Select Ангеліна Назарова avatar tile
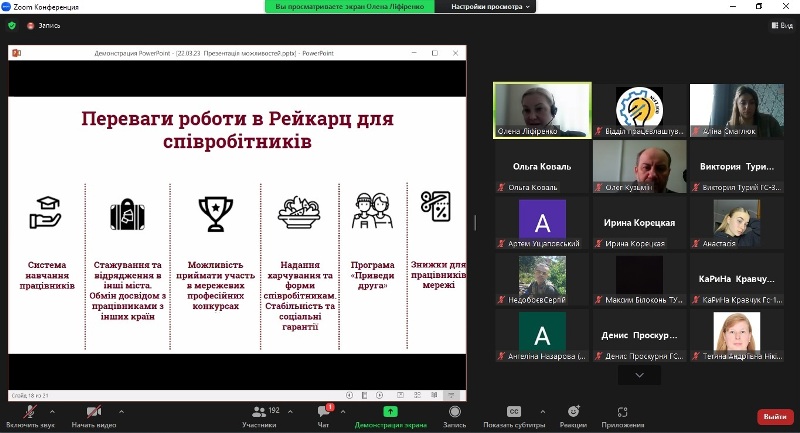The height and width of the screenshot is (433, 800). [x=542, y=336]
